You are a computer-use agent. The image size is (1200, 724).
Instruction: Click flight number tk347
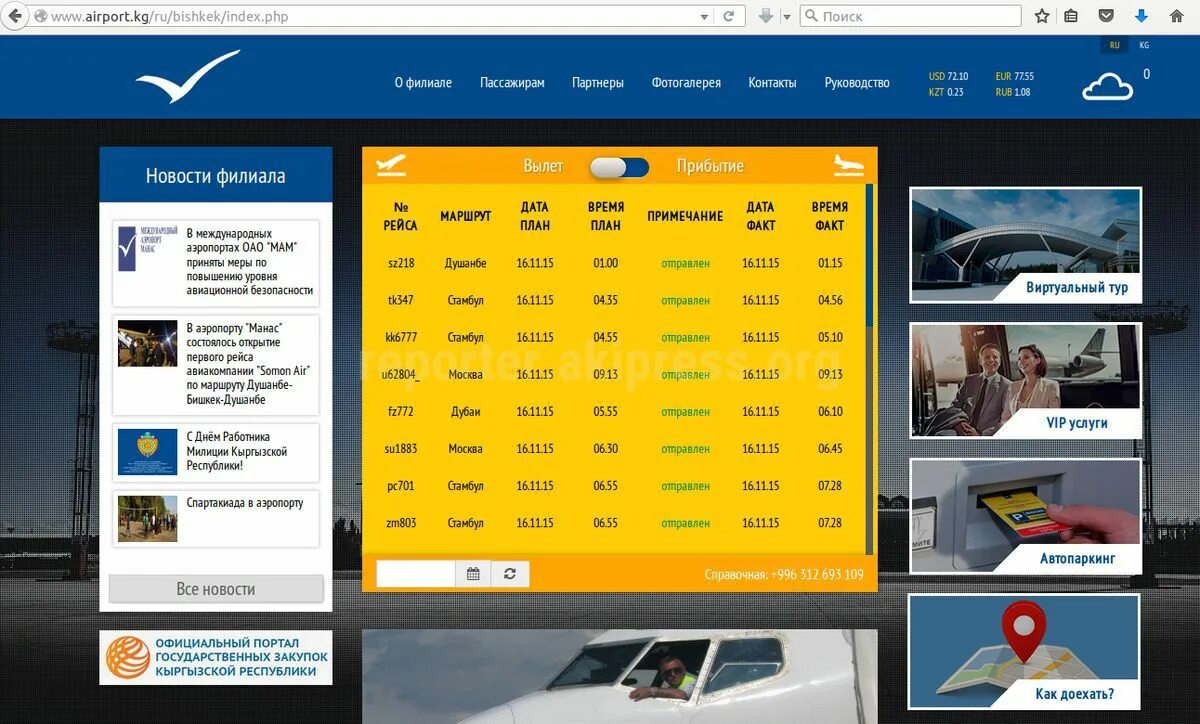(401, 300)
